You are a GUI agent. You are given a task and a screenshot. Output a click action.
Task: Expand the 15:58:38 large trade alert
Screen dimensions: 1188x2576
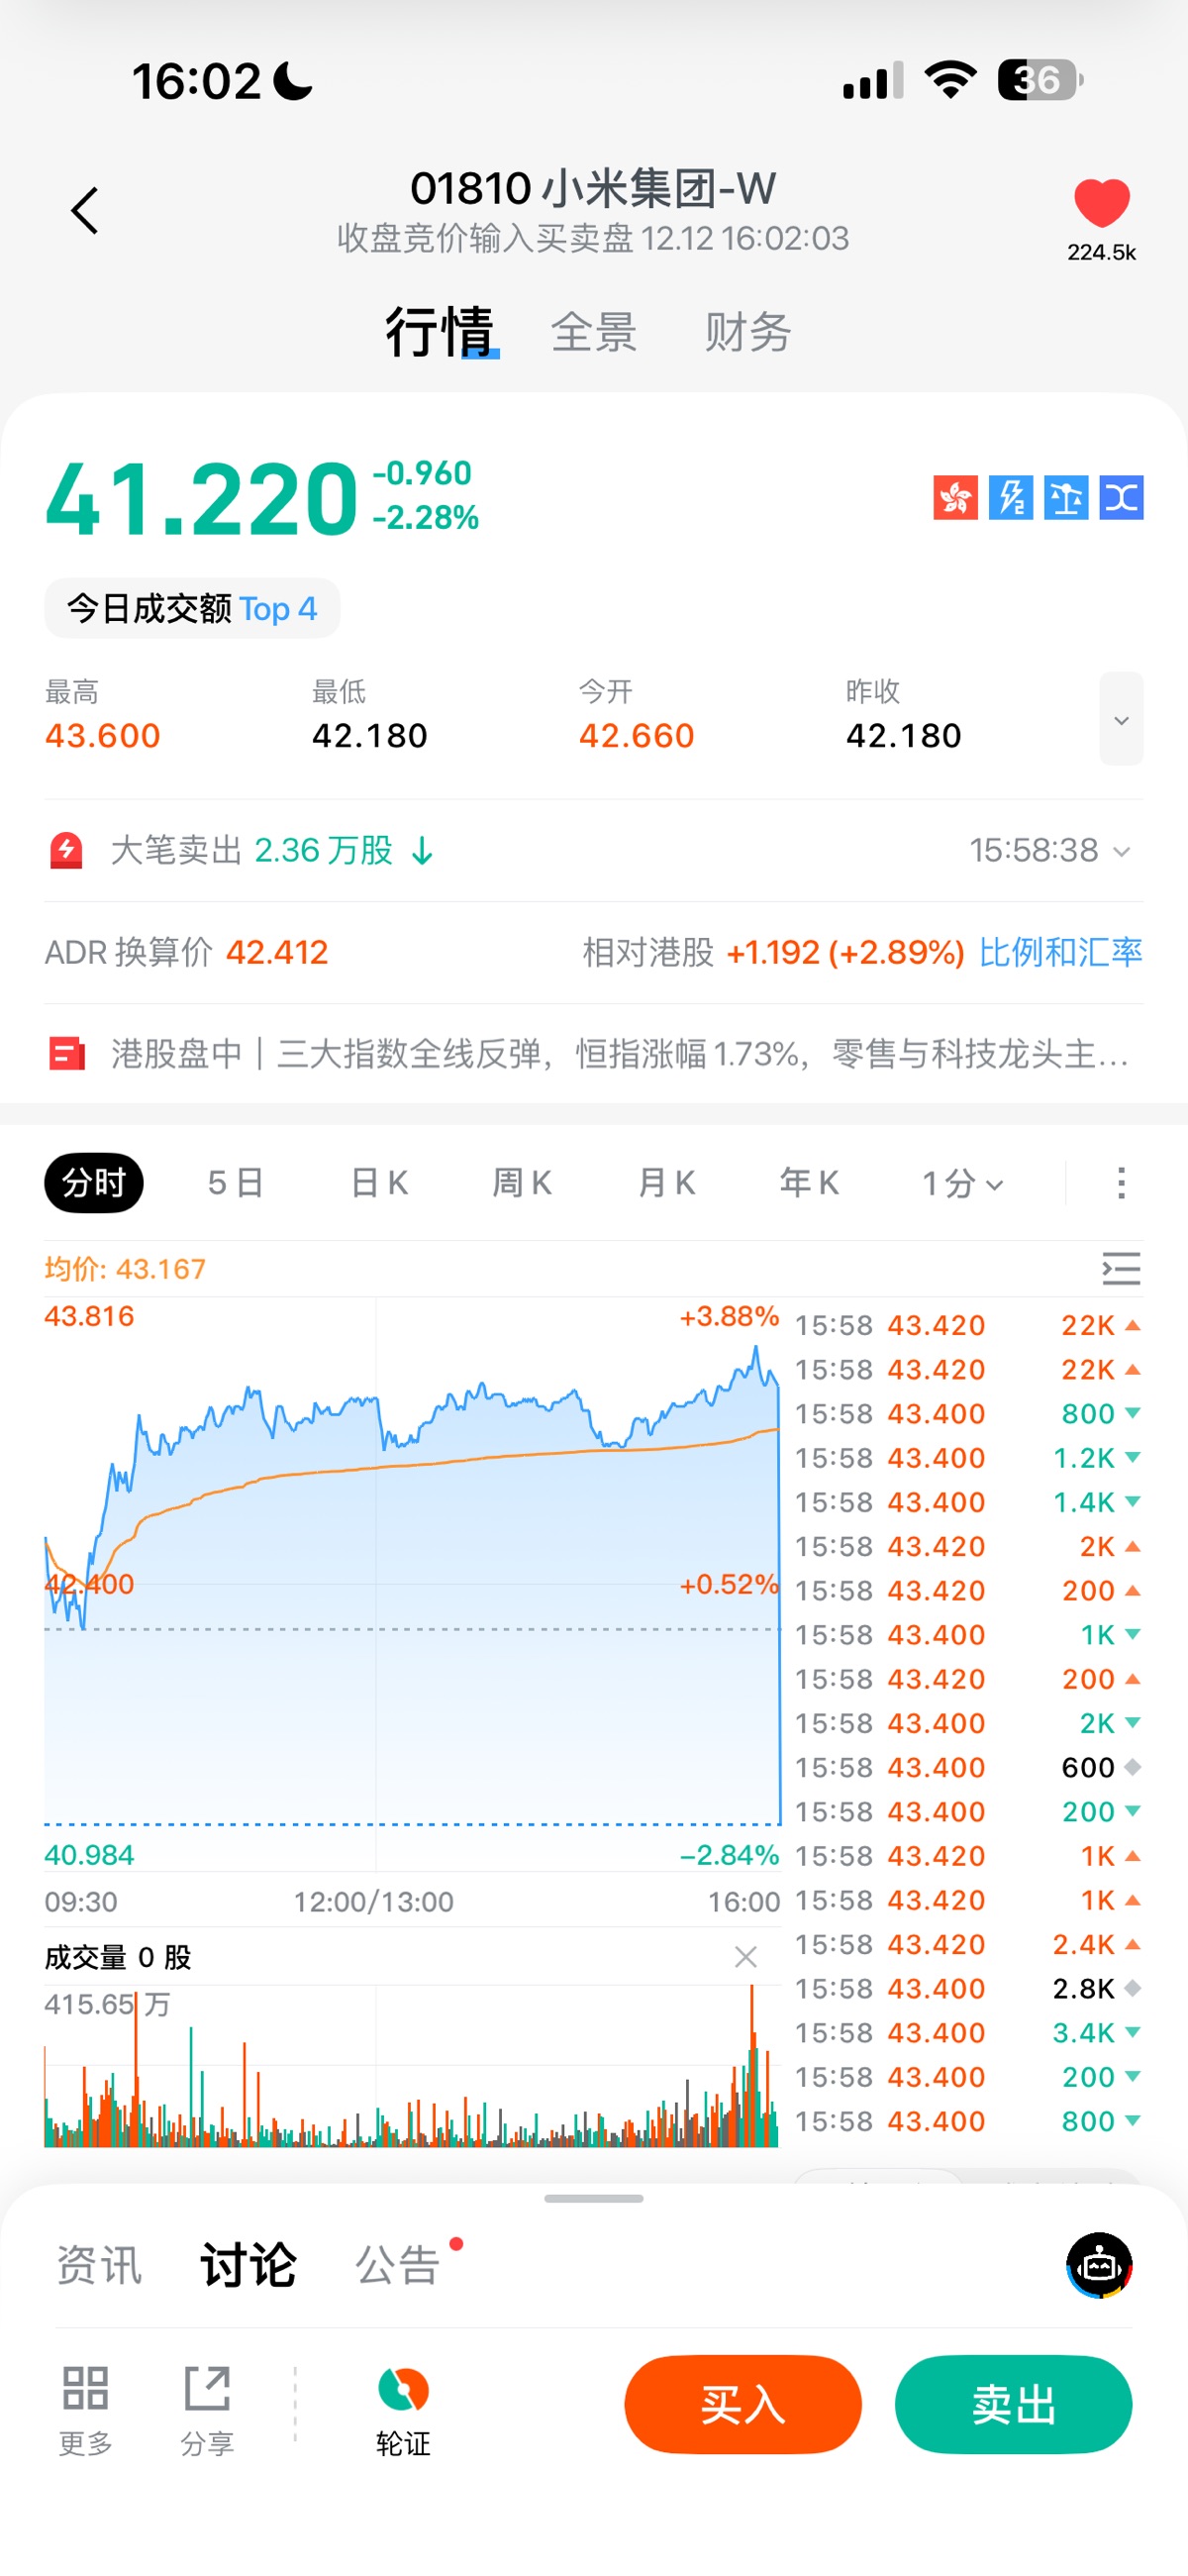click(1050, 851)
